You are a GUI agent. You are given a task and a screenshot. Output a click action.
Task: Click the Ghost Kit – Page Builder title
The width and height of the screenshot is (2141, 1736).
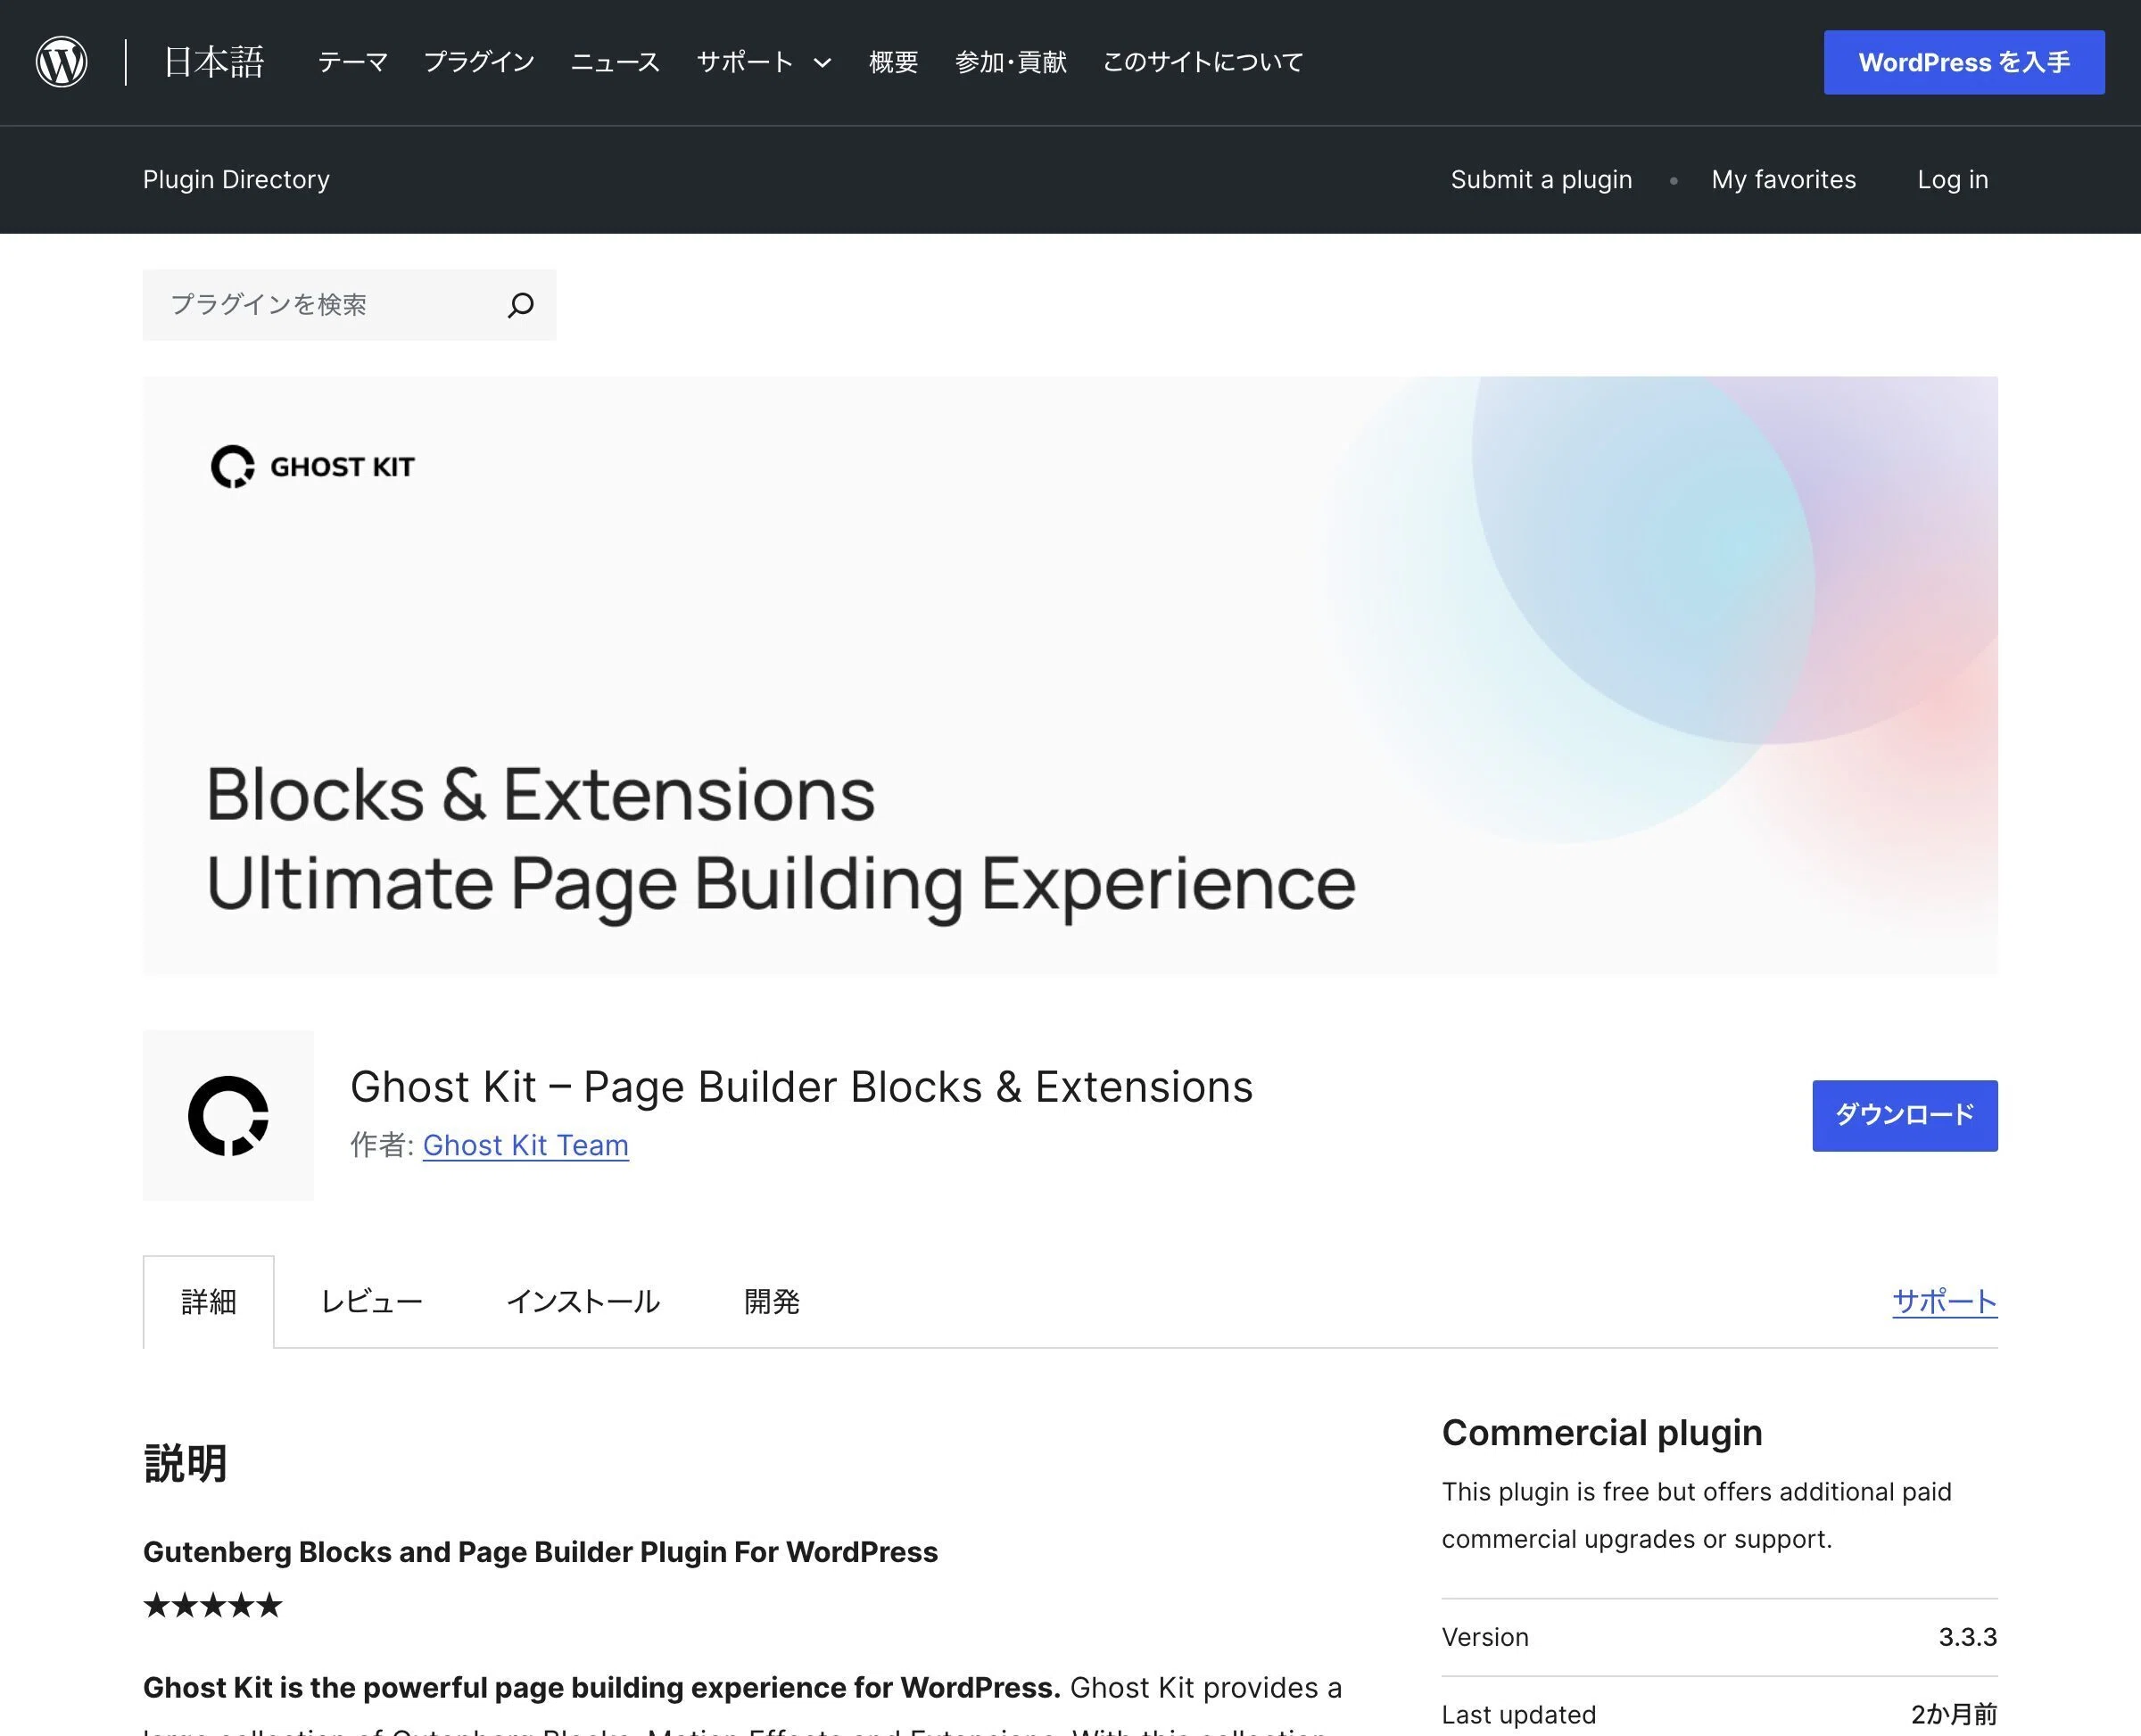click(x=801, y=1087)
